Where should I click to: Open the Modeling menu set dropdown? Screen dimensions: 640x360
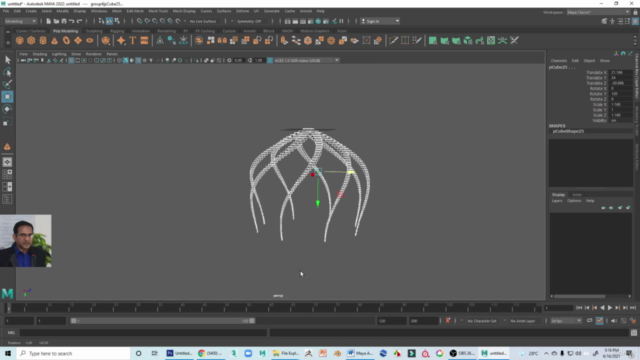tap(20, 21)
